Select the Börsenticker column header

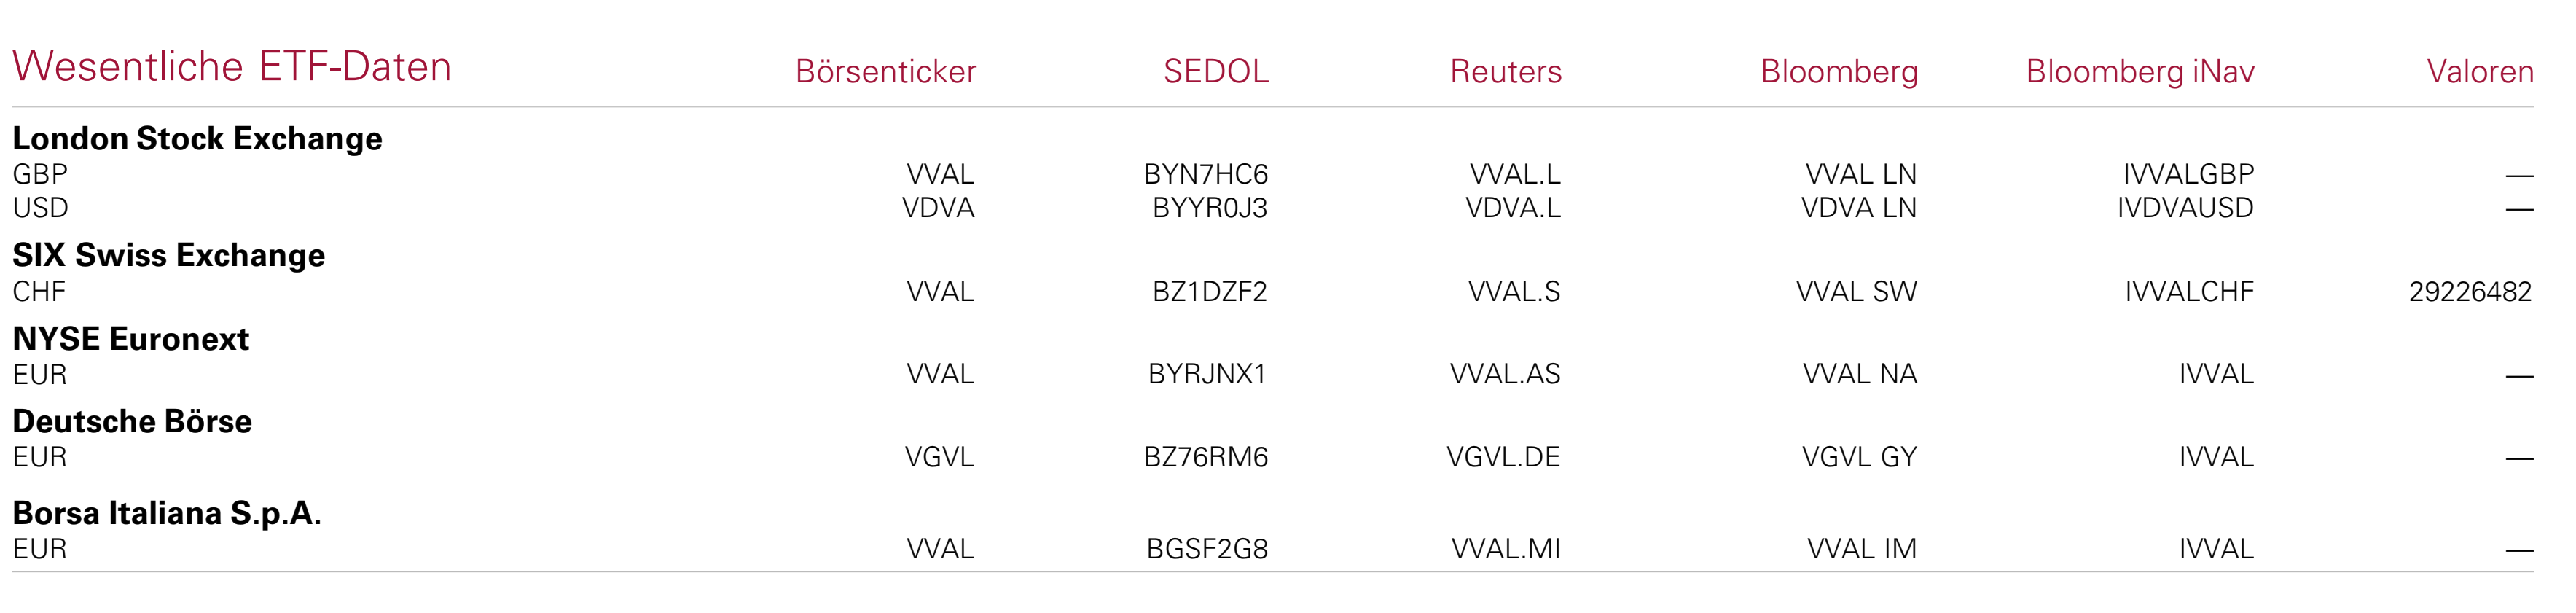[885, 72]
